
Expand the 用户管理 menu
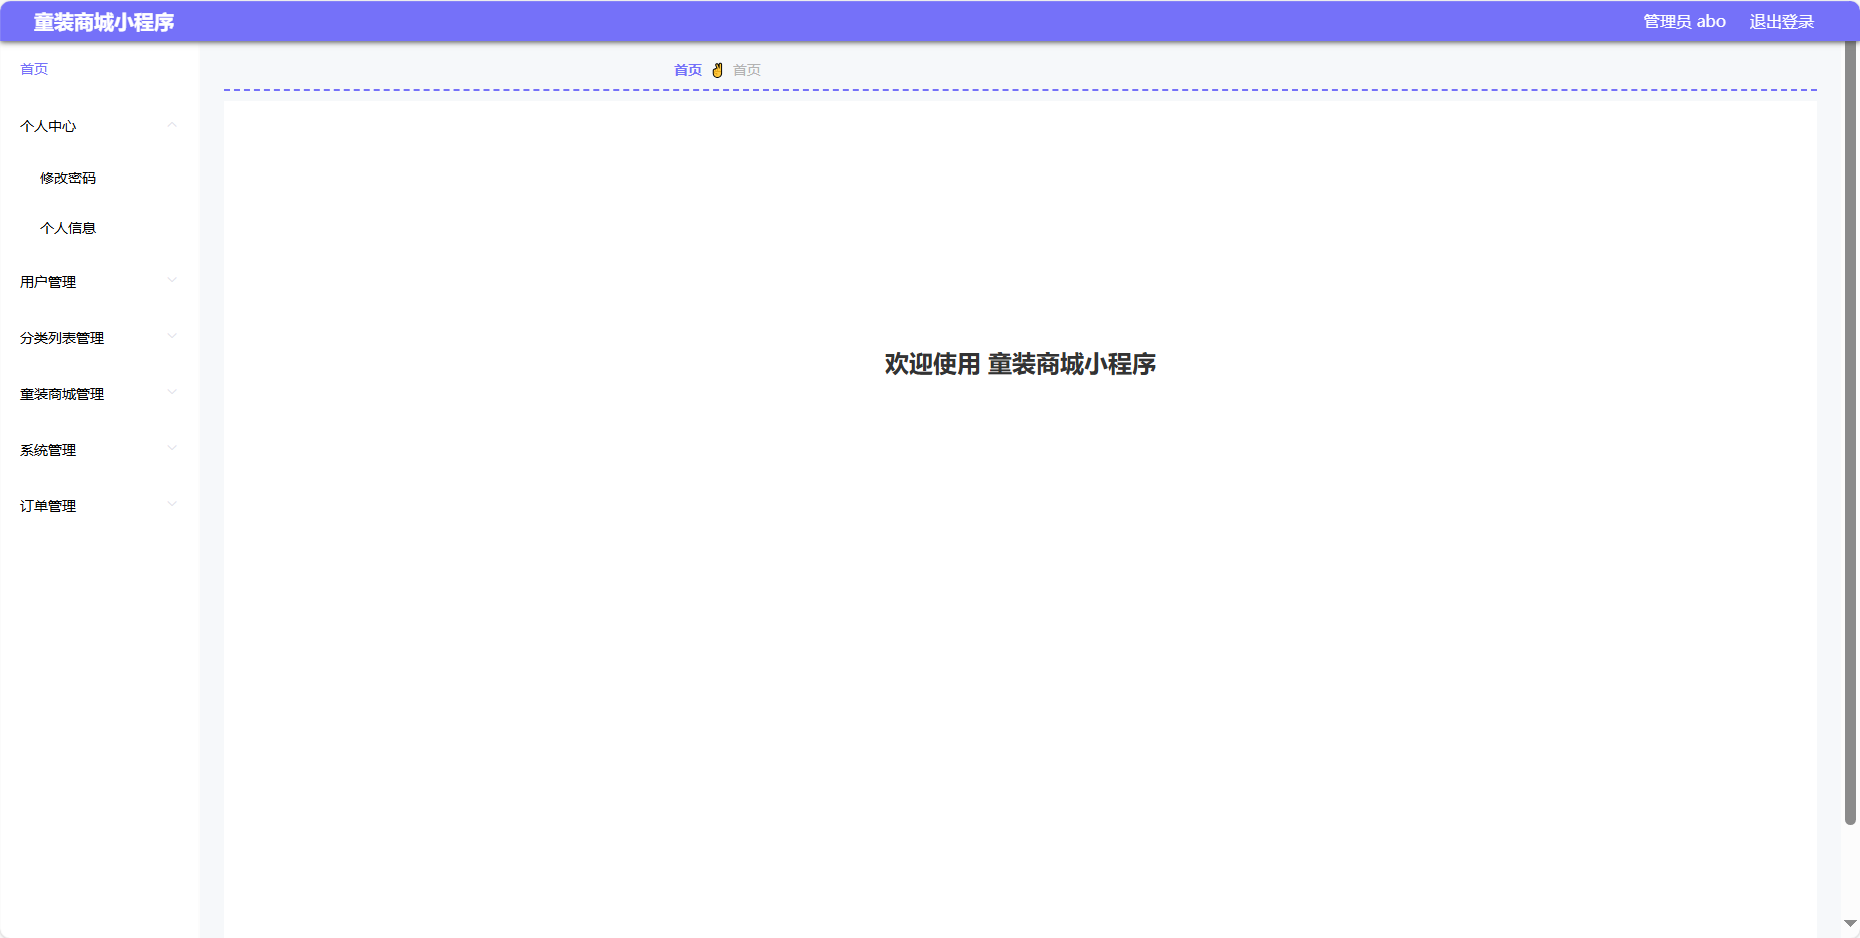[99, 282]
